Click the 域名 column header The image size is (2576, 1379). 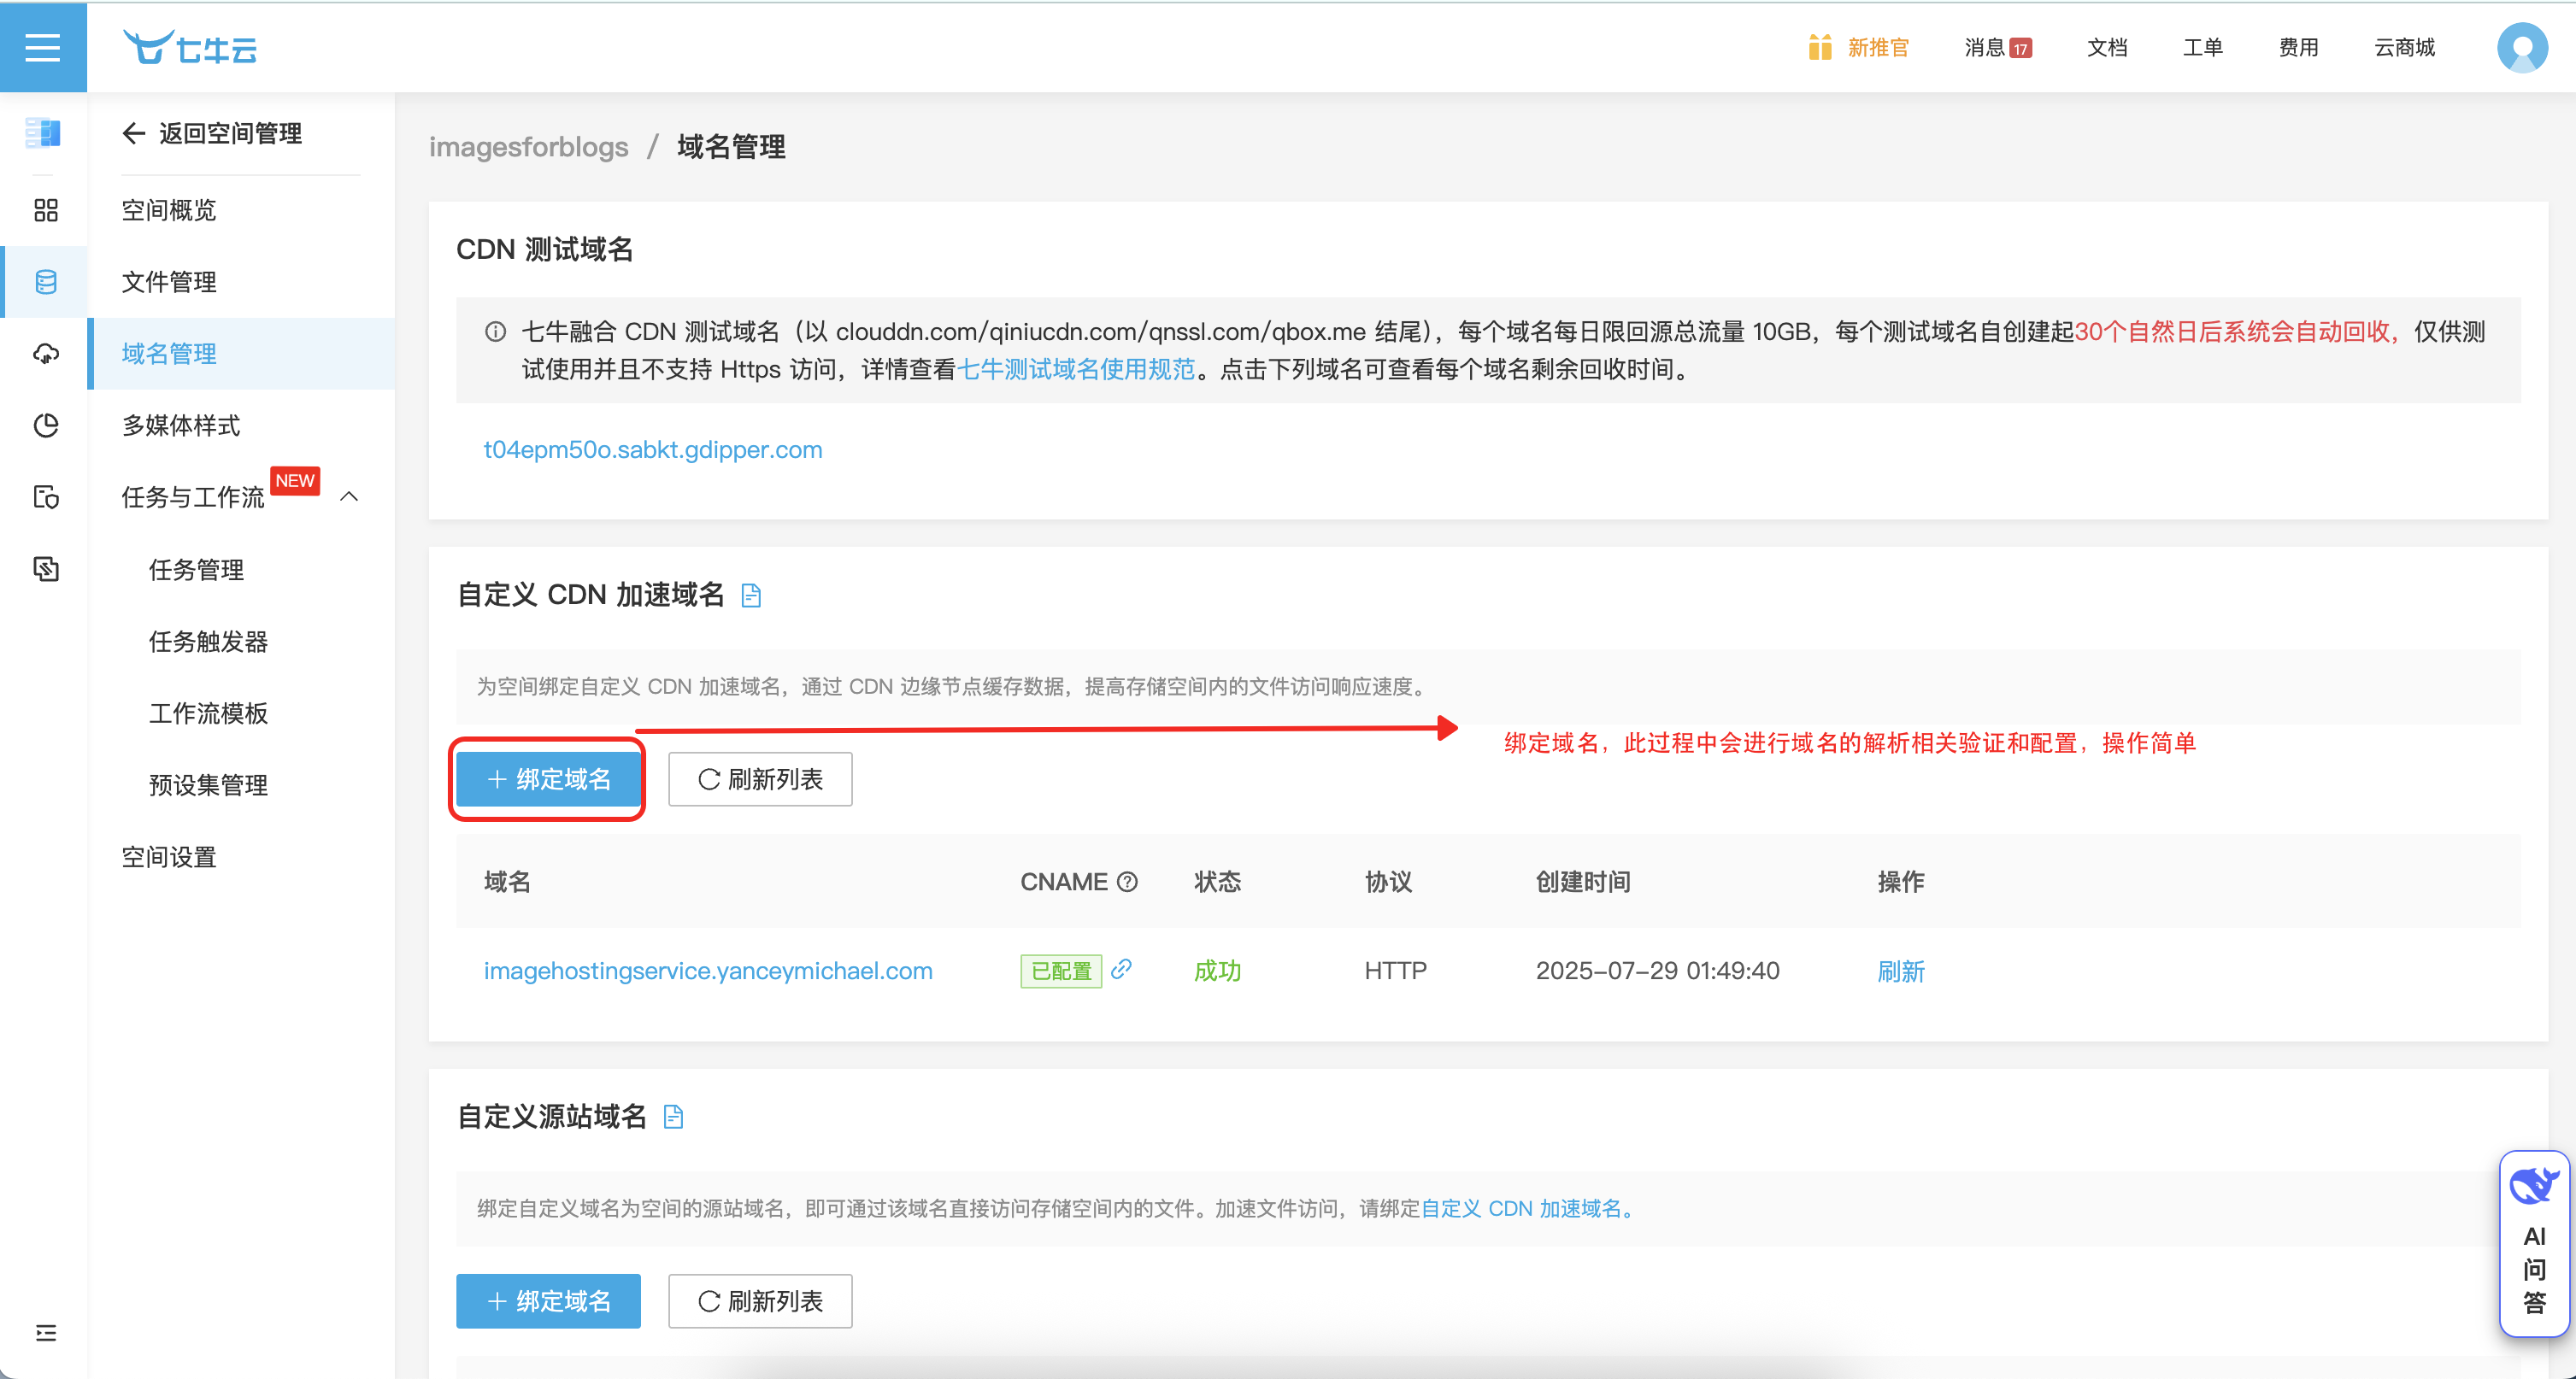coord(507,882)
